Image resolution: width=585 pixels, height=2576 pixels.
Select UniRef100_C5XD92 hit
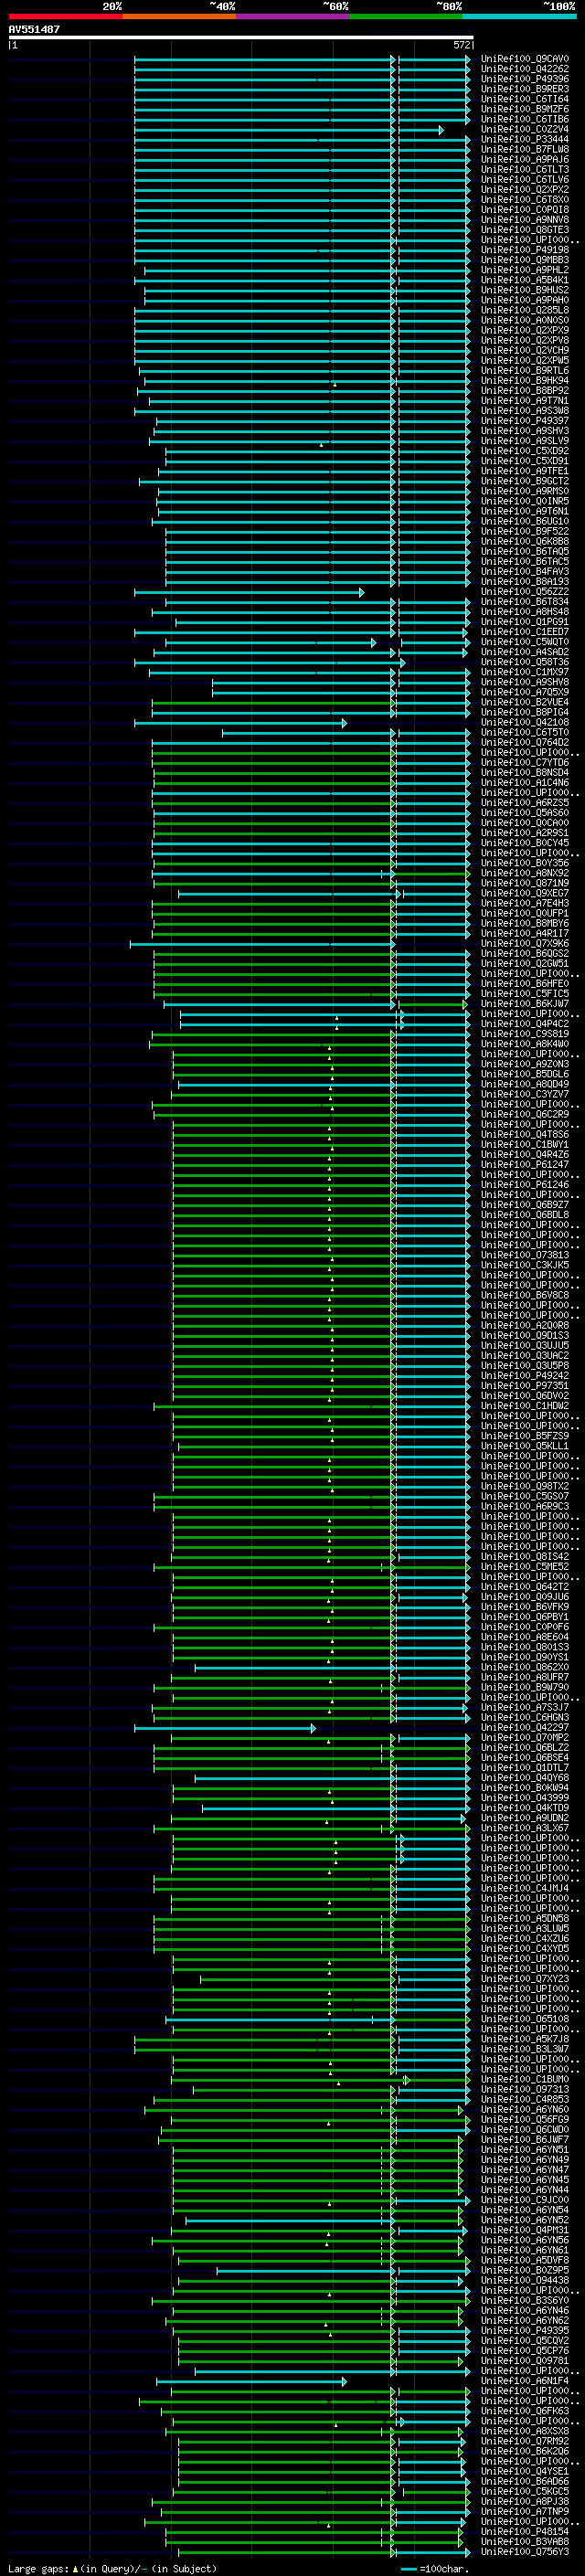click(x=525, y=451)
